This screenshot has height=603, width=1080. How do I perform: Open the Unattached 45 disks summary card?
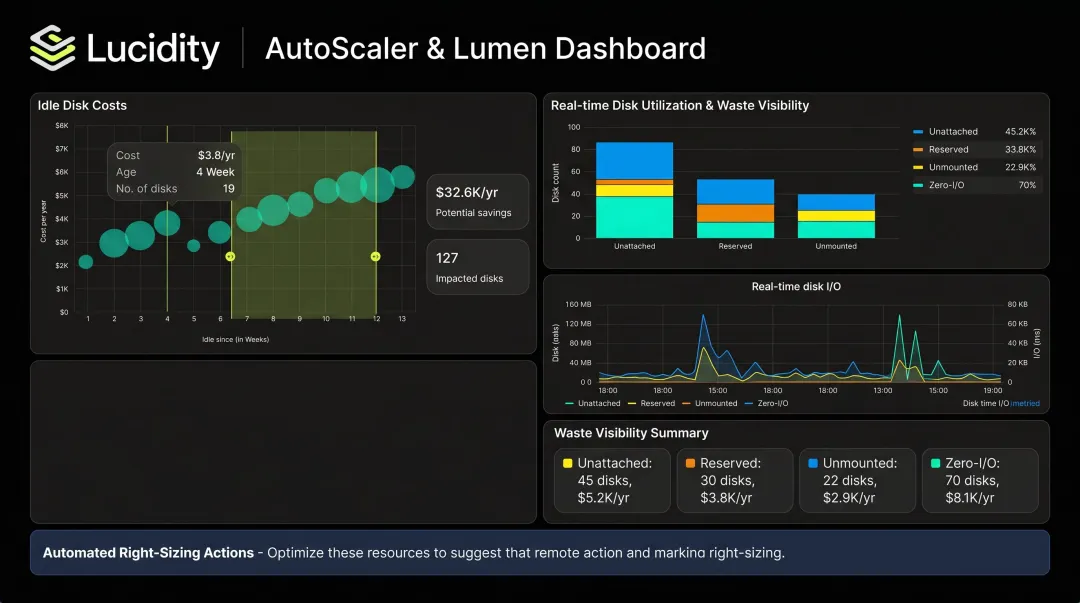[x=612, y=480]
